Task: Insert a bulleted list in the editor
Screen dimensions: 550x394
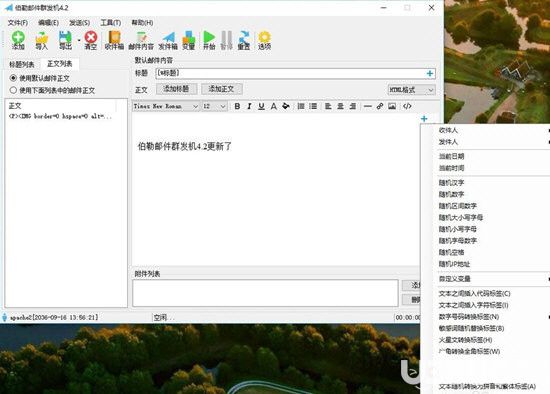Action: pyautogui.click(x=313, y=106)
